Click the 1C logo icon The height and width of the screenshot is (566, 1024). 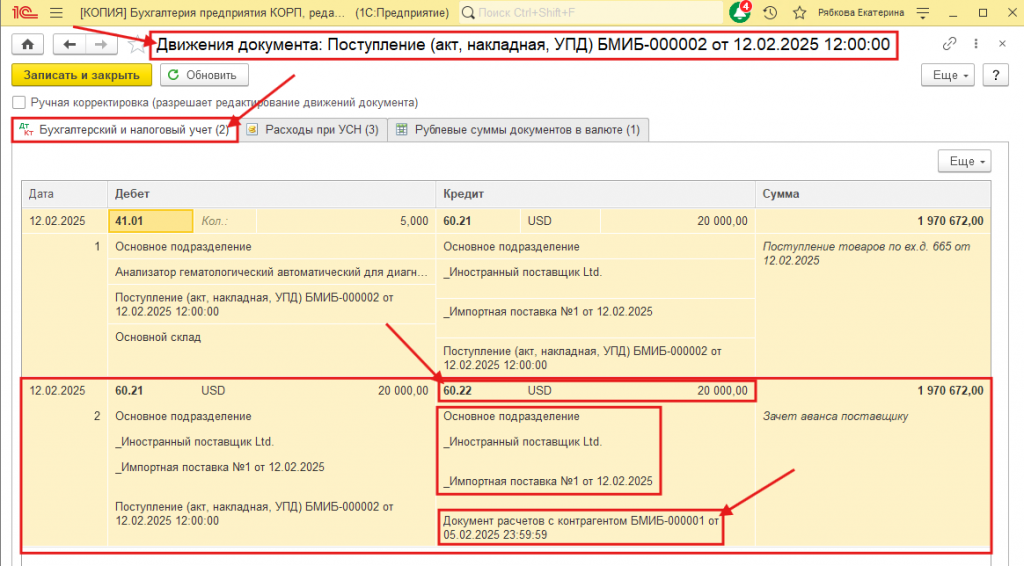pos(25,12)
